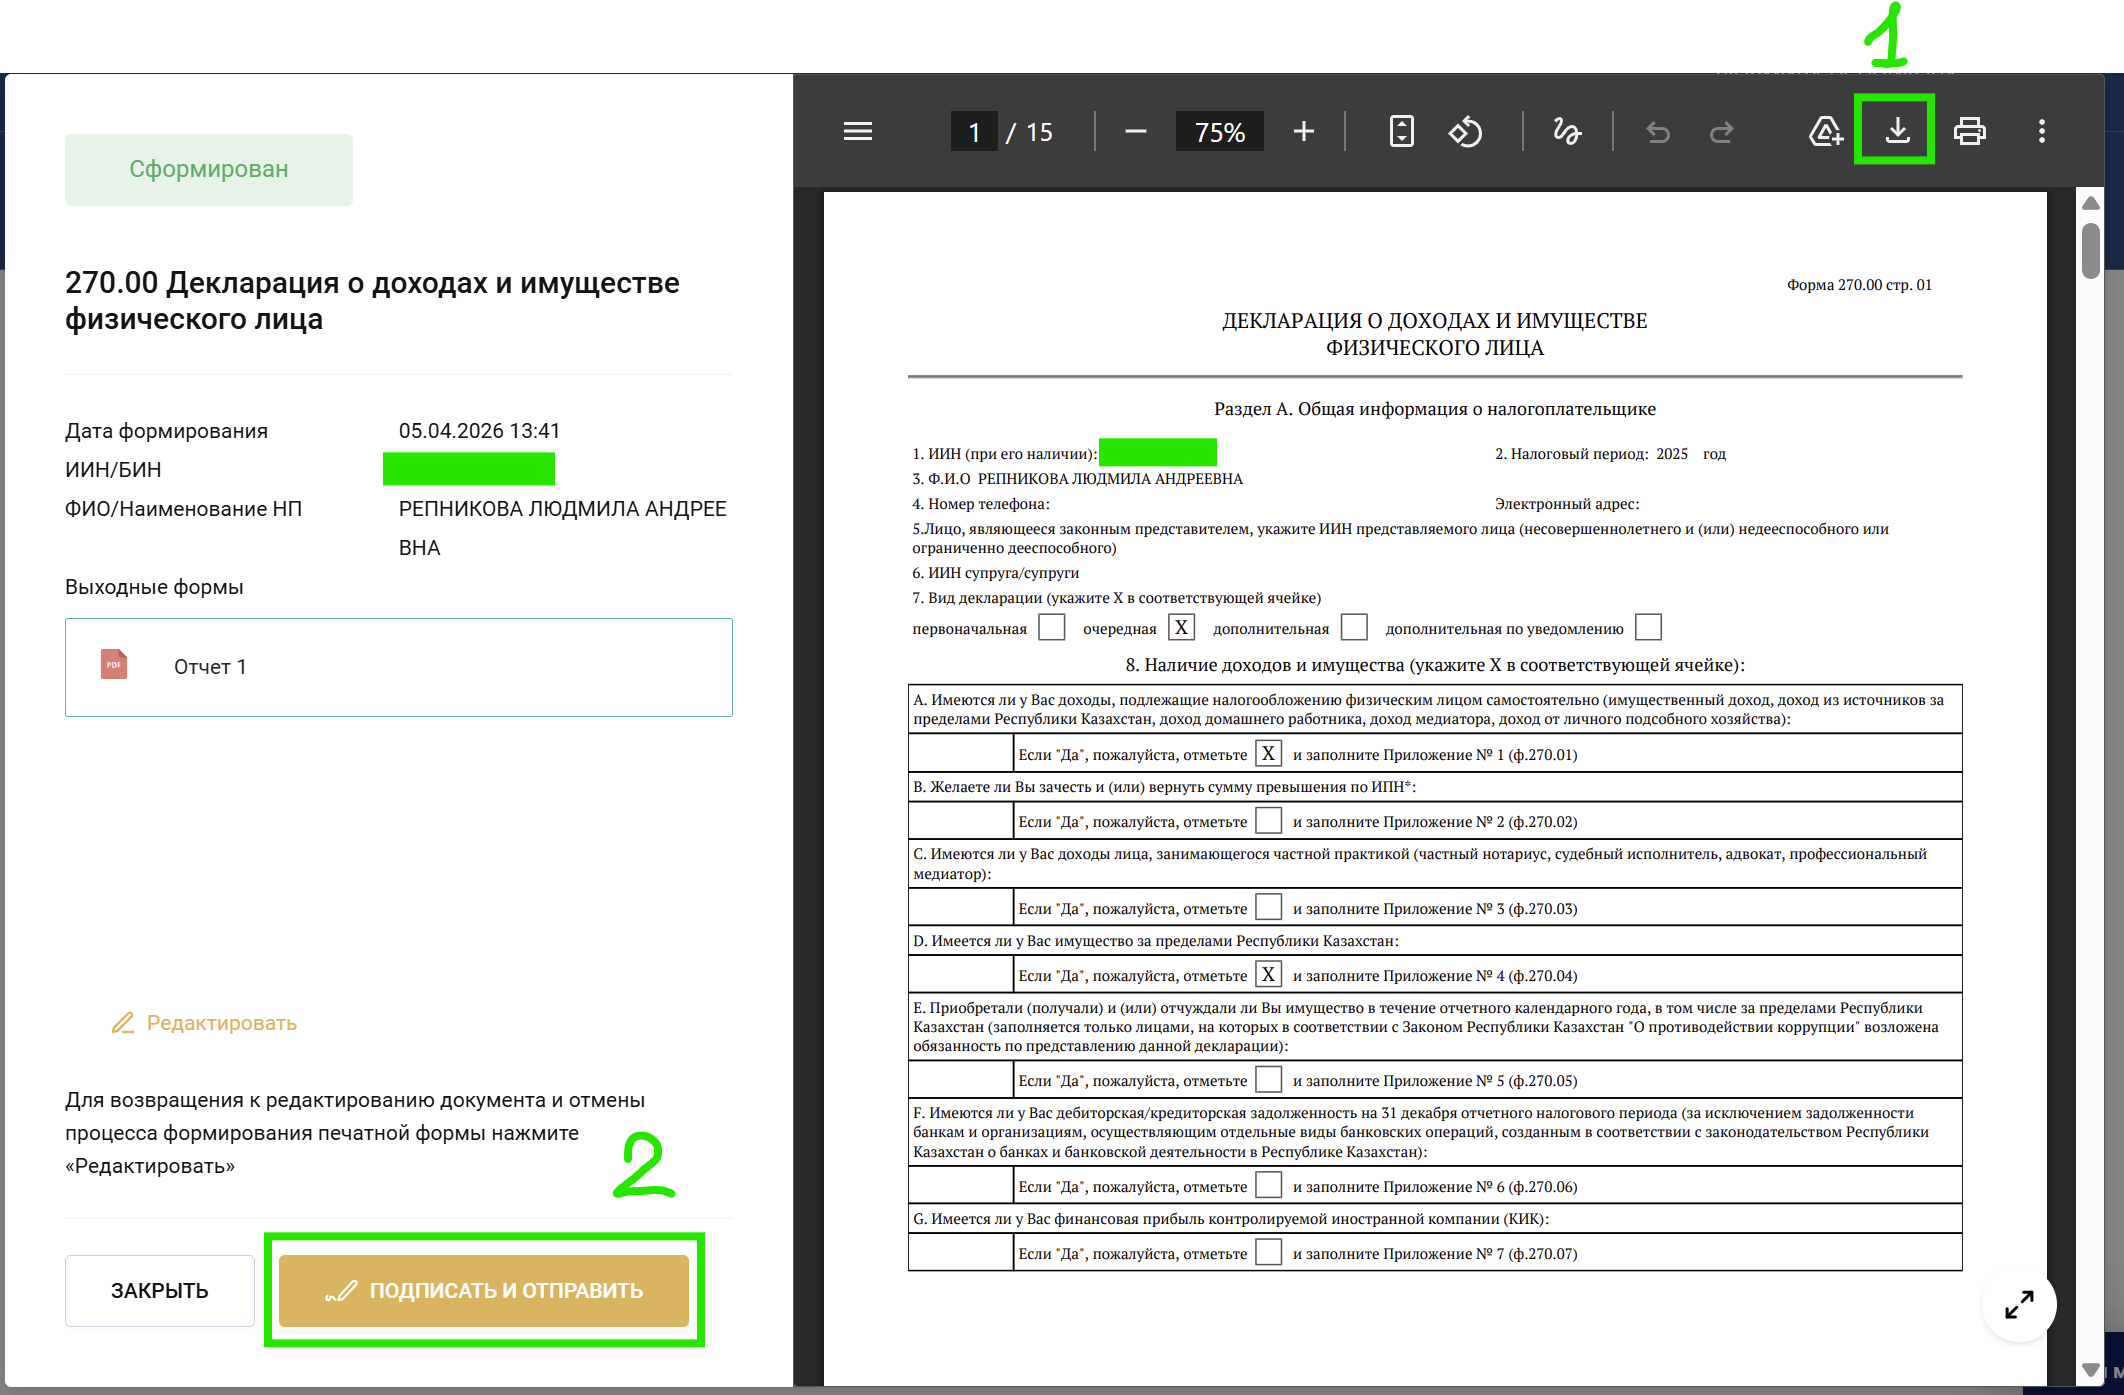This screenshot has width=2124, height=1395.
Task: Print the declaration PDF
Action: pos(1969,132)
